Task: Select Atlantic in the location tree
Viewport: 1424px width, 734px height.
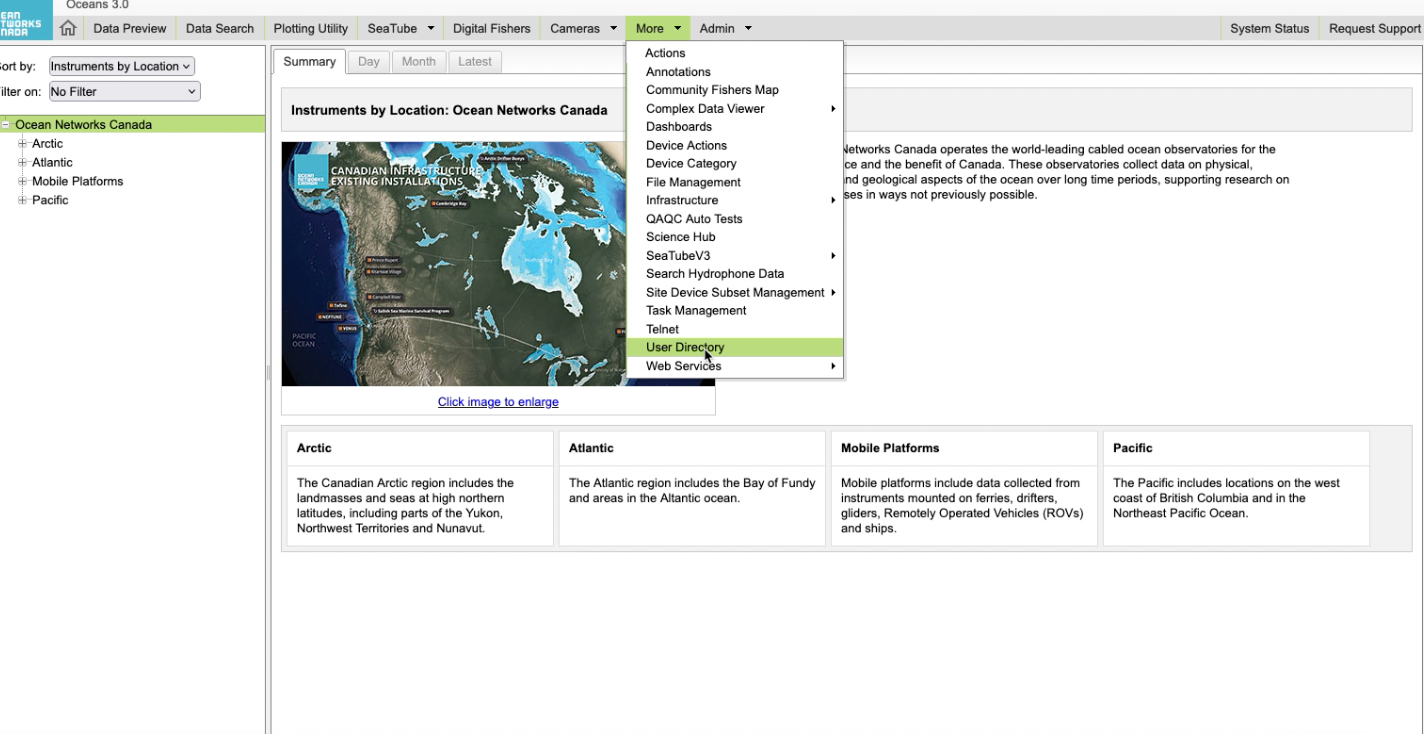Action: point(52,162)
